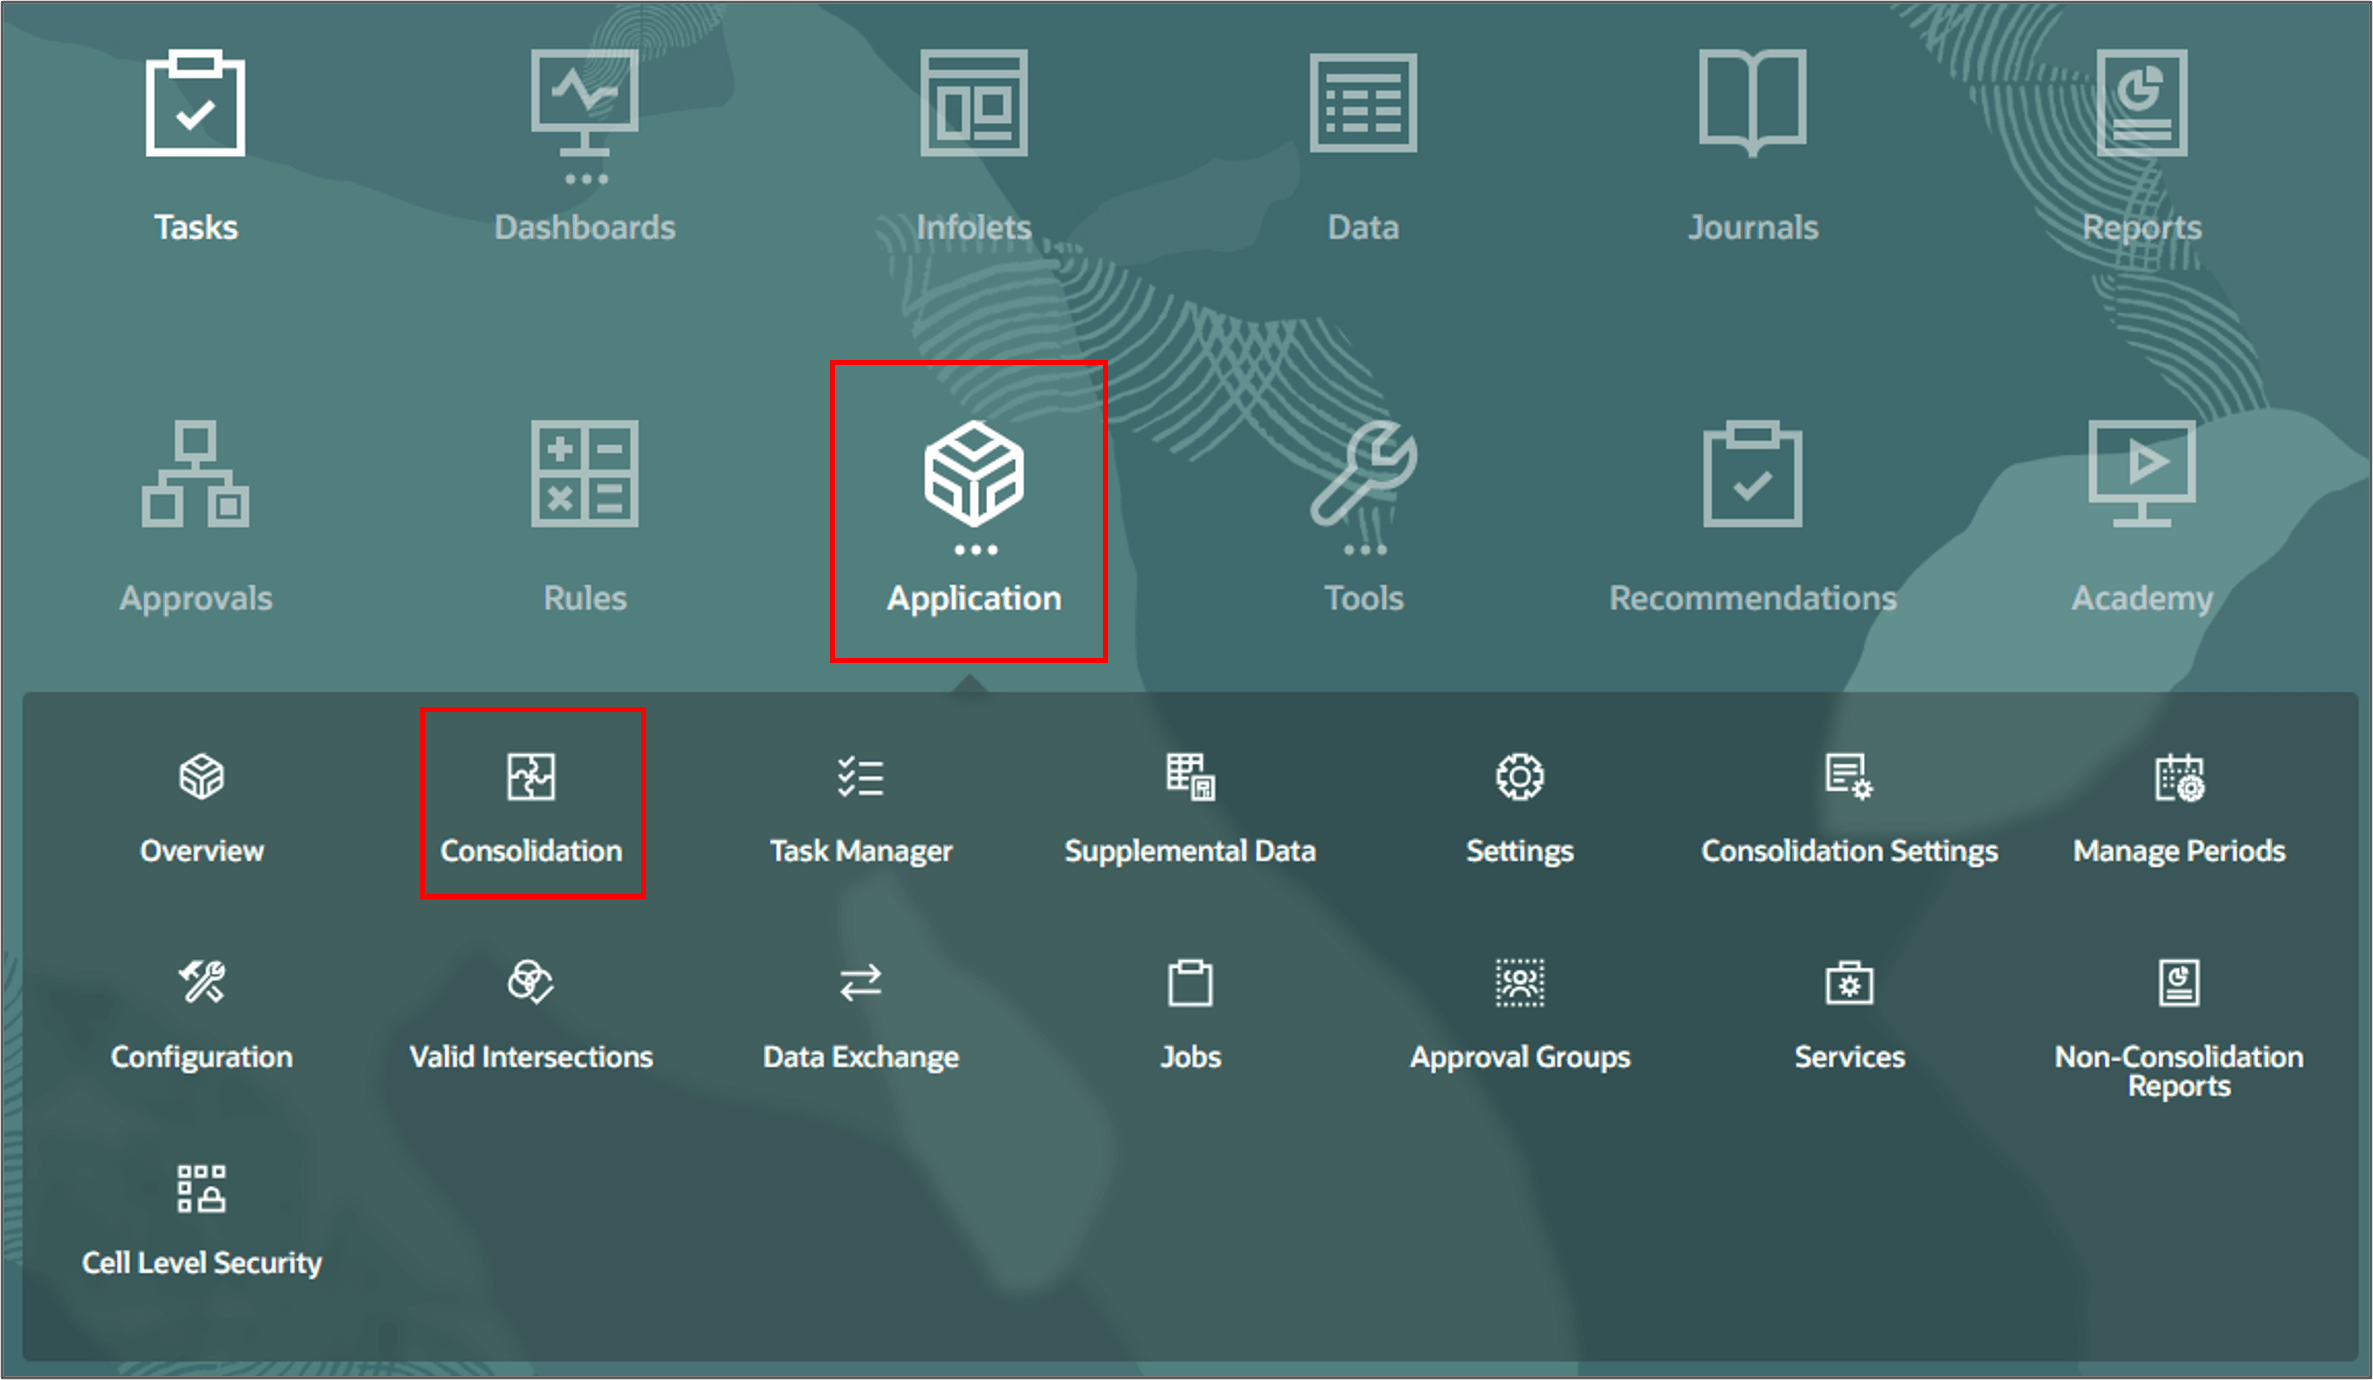Select Consolidation in the Application submenu
2373x1380 pixels.
click(531, 779)
